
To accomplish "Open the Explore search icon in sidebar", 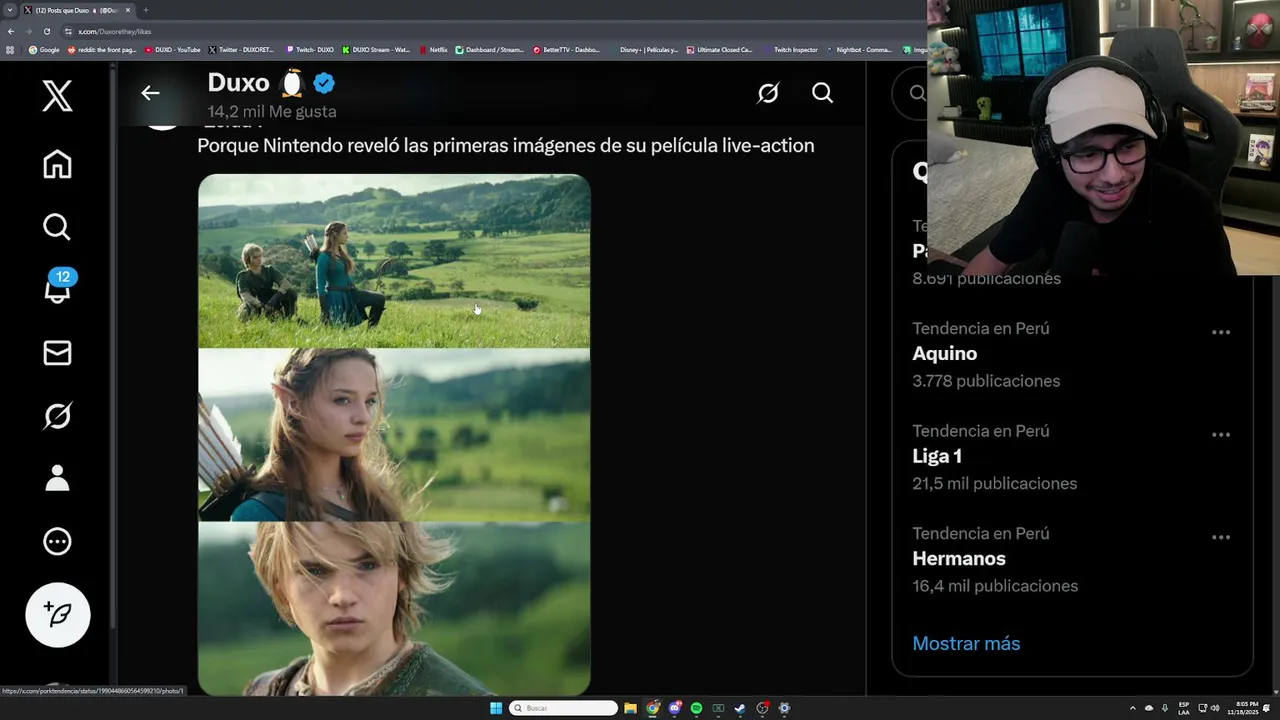I will (x=57, y=227).
